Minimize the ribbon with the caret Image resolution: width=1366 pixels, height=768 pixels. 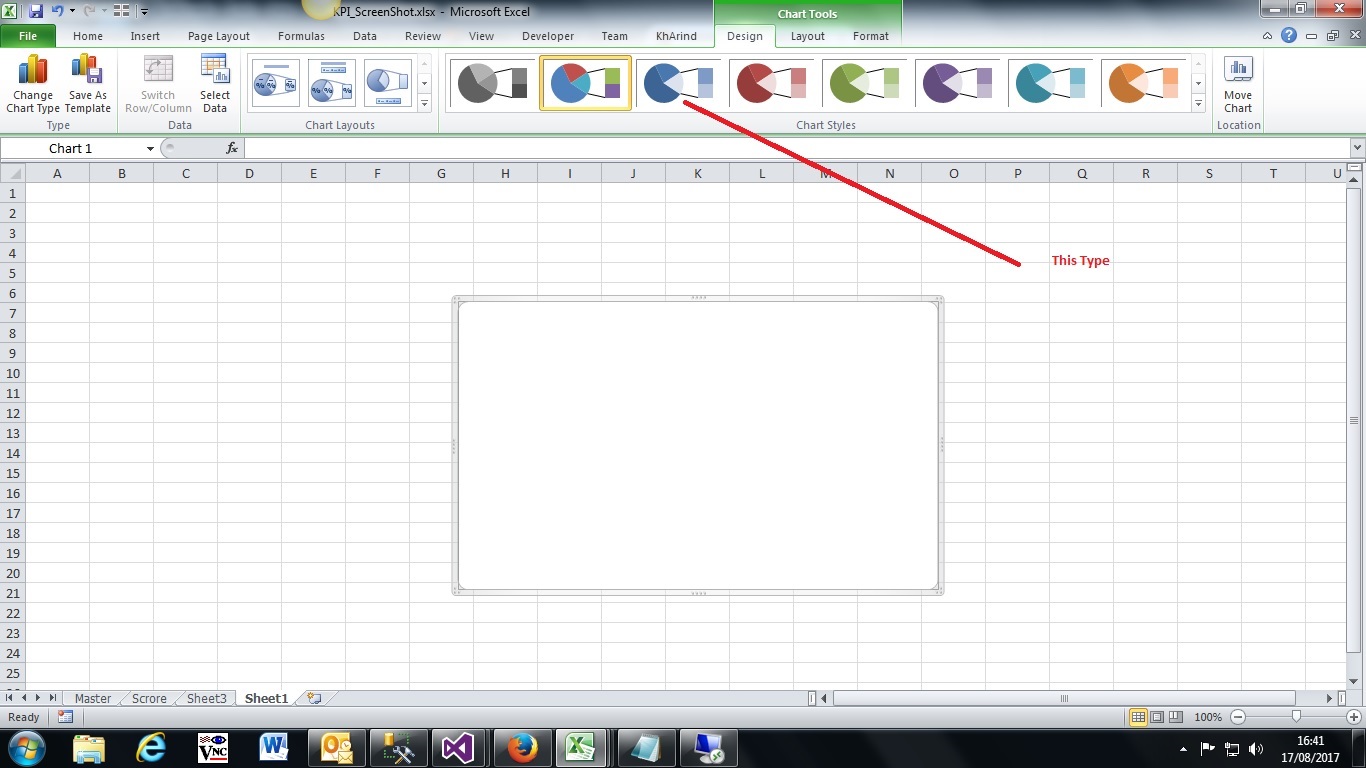tap(1268, 36)
